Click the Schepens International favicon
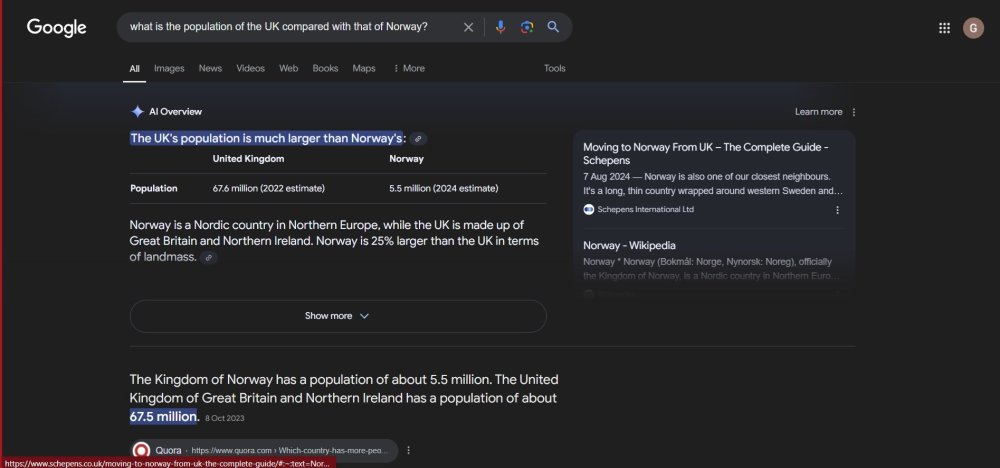This screenshot has height=468, width=1000. [x=589, y=209]
